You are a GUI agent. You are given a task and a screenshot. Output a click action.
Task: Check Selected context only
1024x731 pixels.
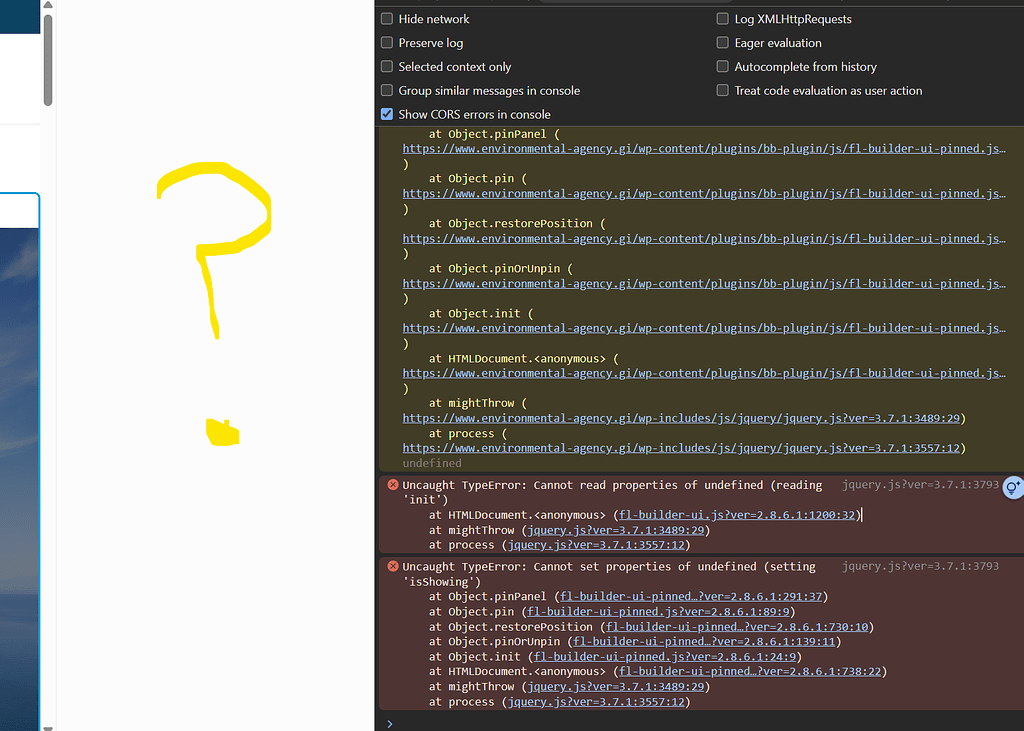click(x=386, y=66)
